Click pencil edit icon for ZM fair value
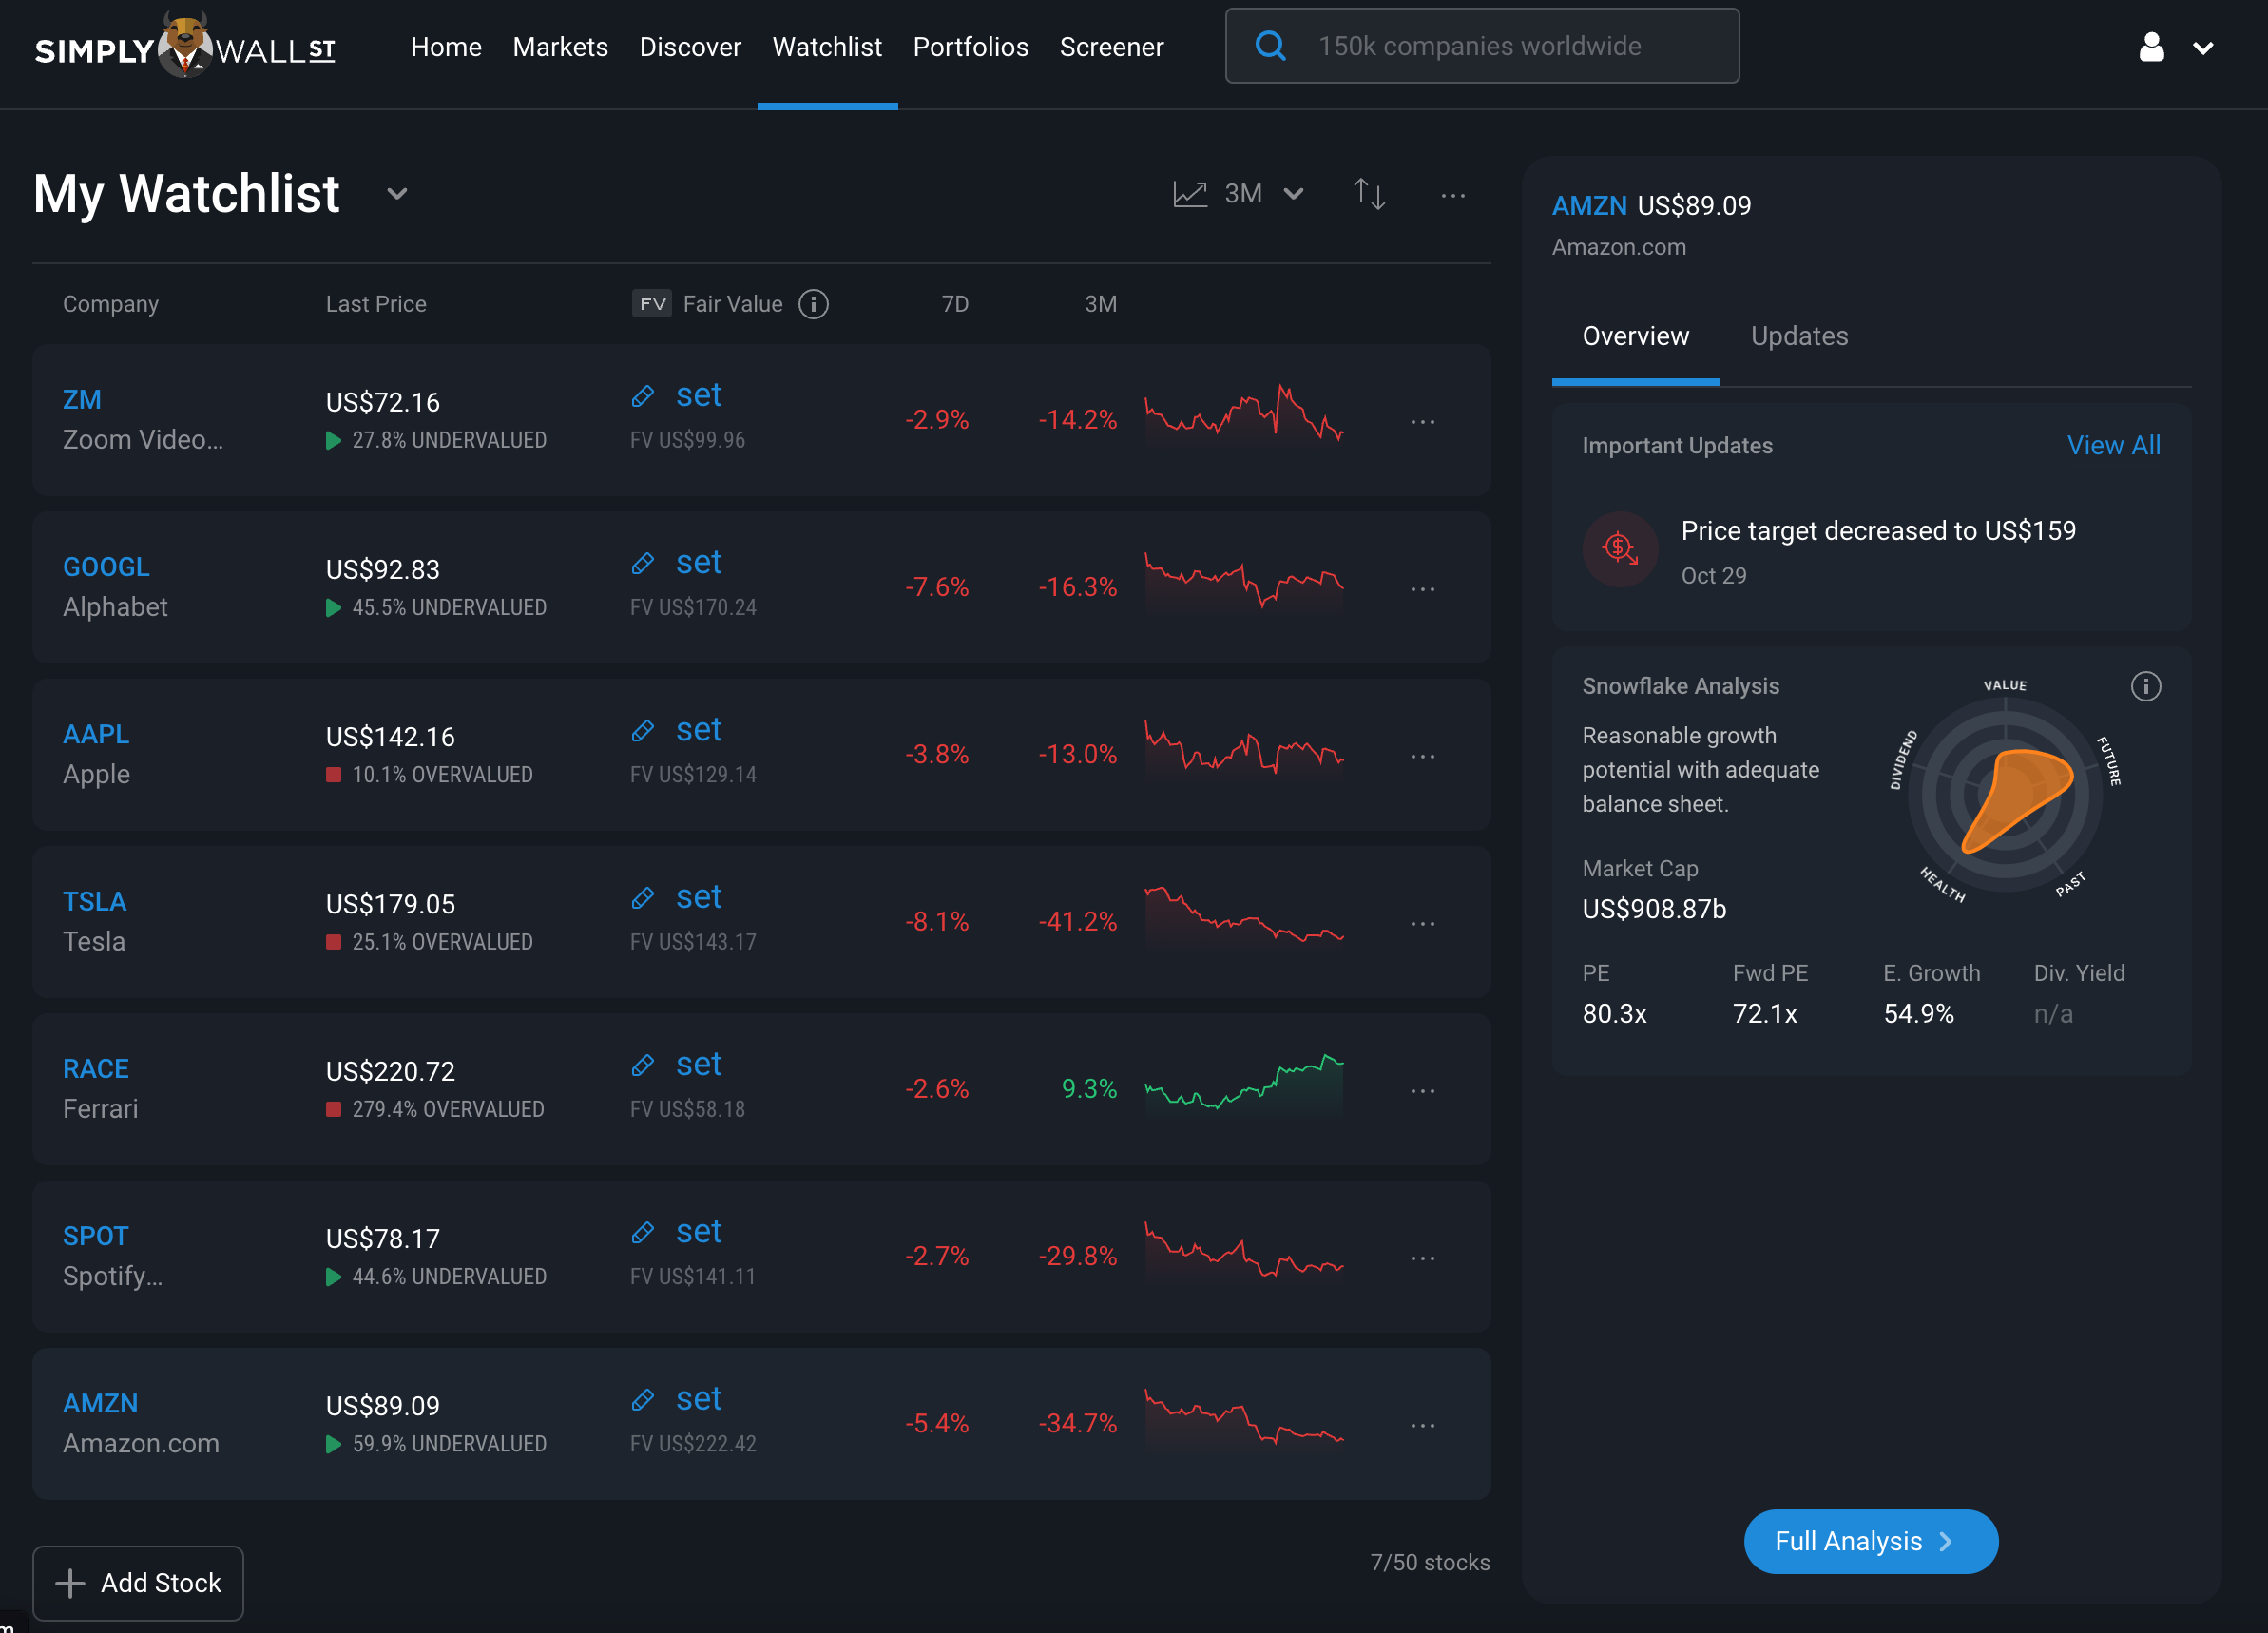2268x1633 pixels. click(x=643, y=396)
